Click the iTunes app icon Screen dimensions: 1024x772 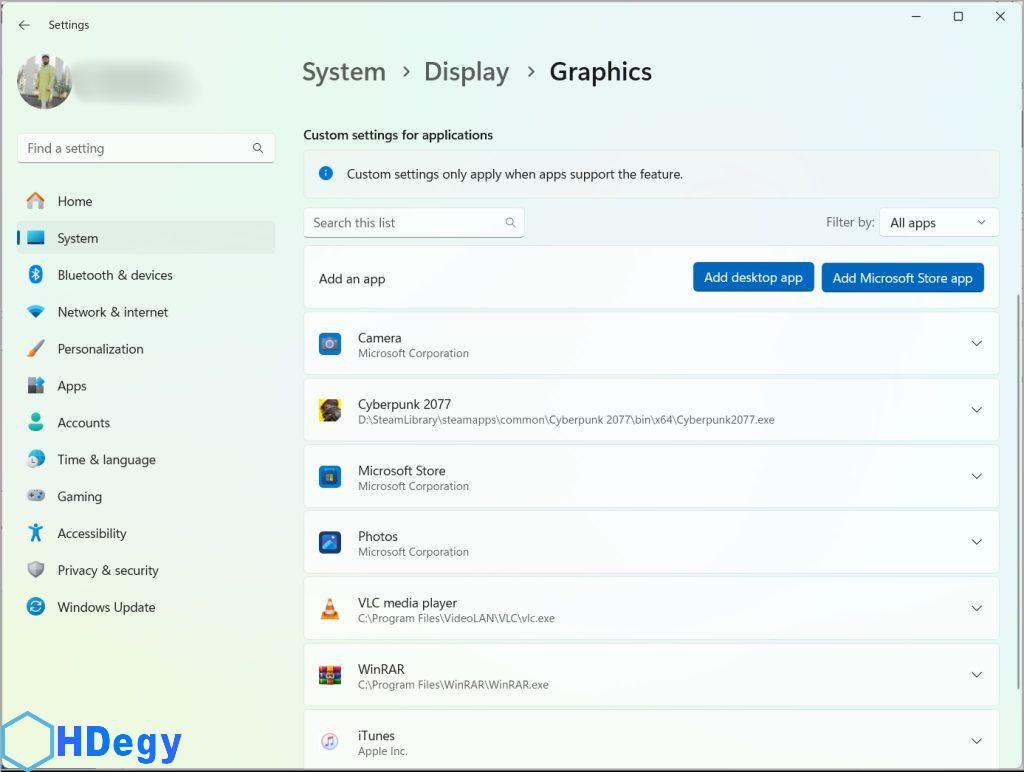point(330,741)
